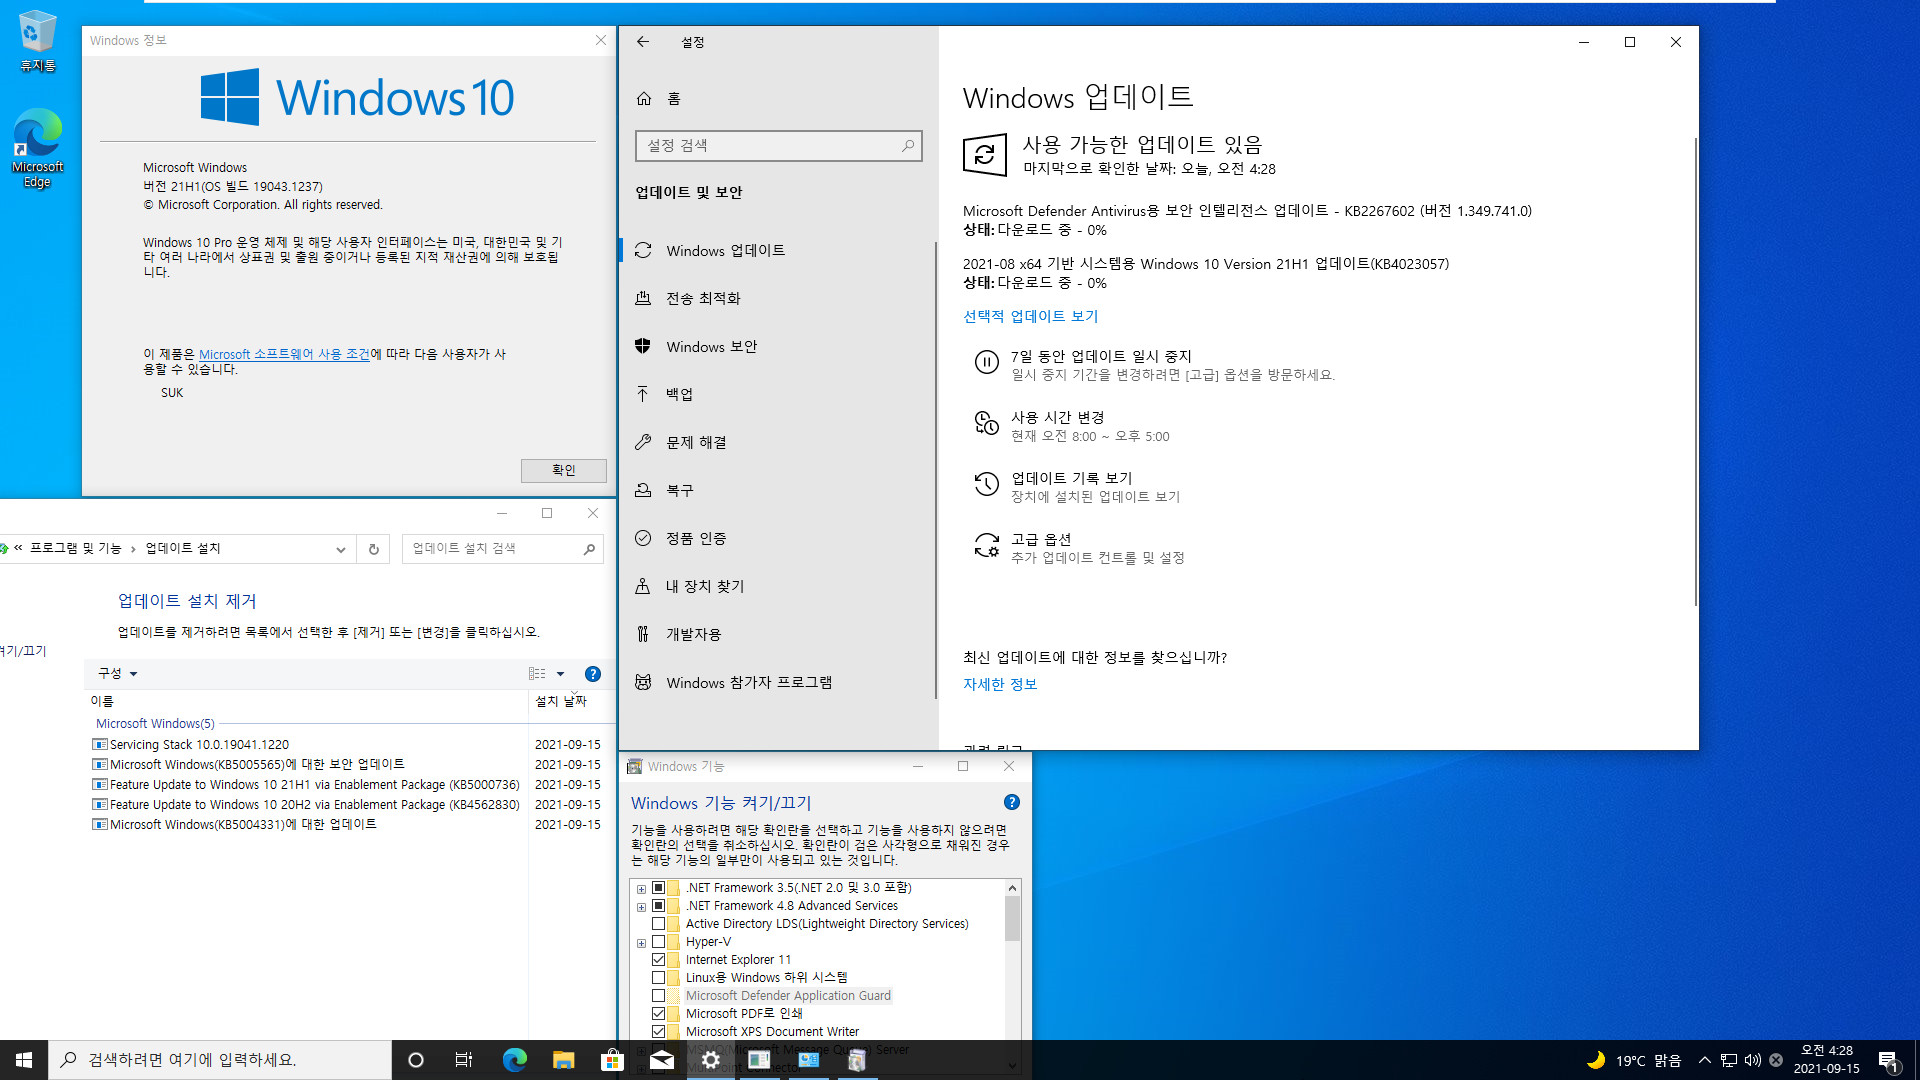Click the 고급 옵션 icon
This screenshot has height=1080, width=1920.
986,545
